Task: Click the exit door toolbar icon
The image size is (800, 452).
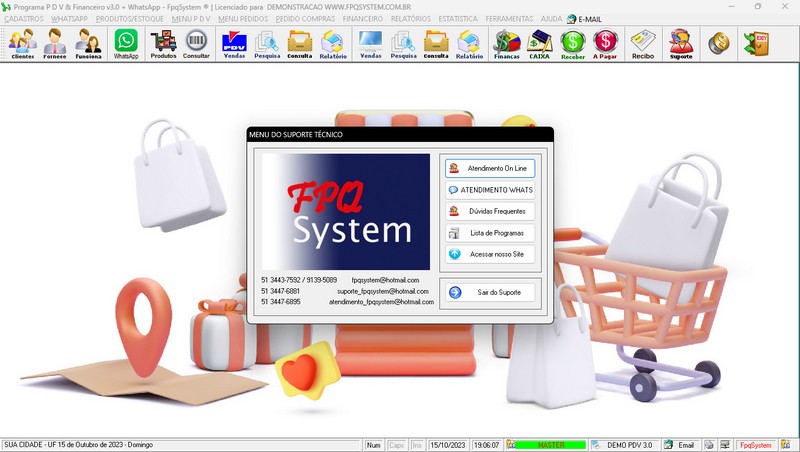Action: coord(756,44)
